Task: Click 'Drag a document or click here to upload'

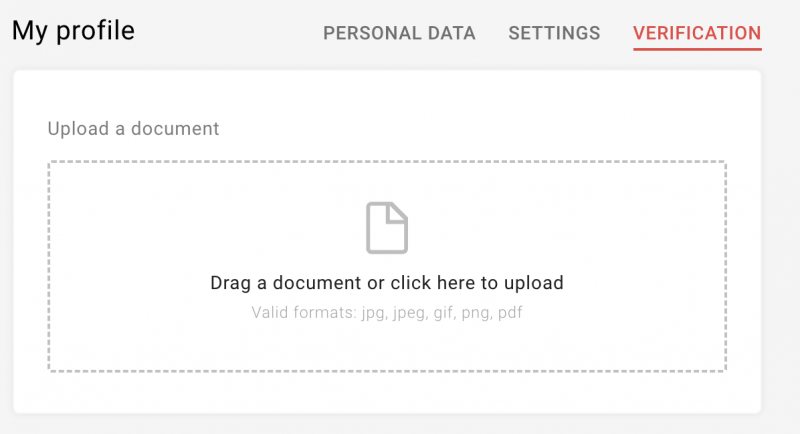Action: coord(387,283)
